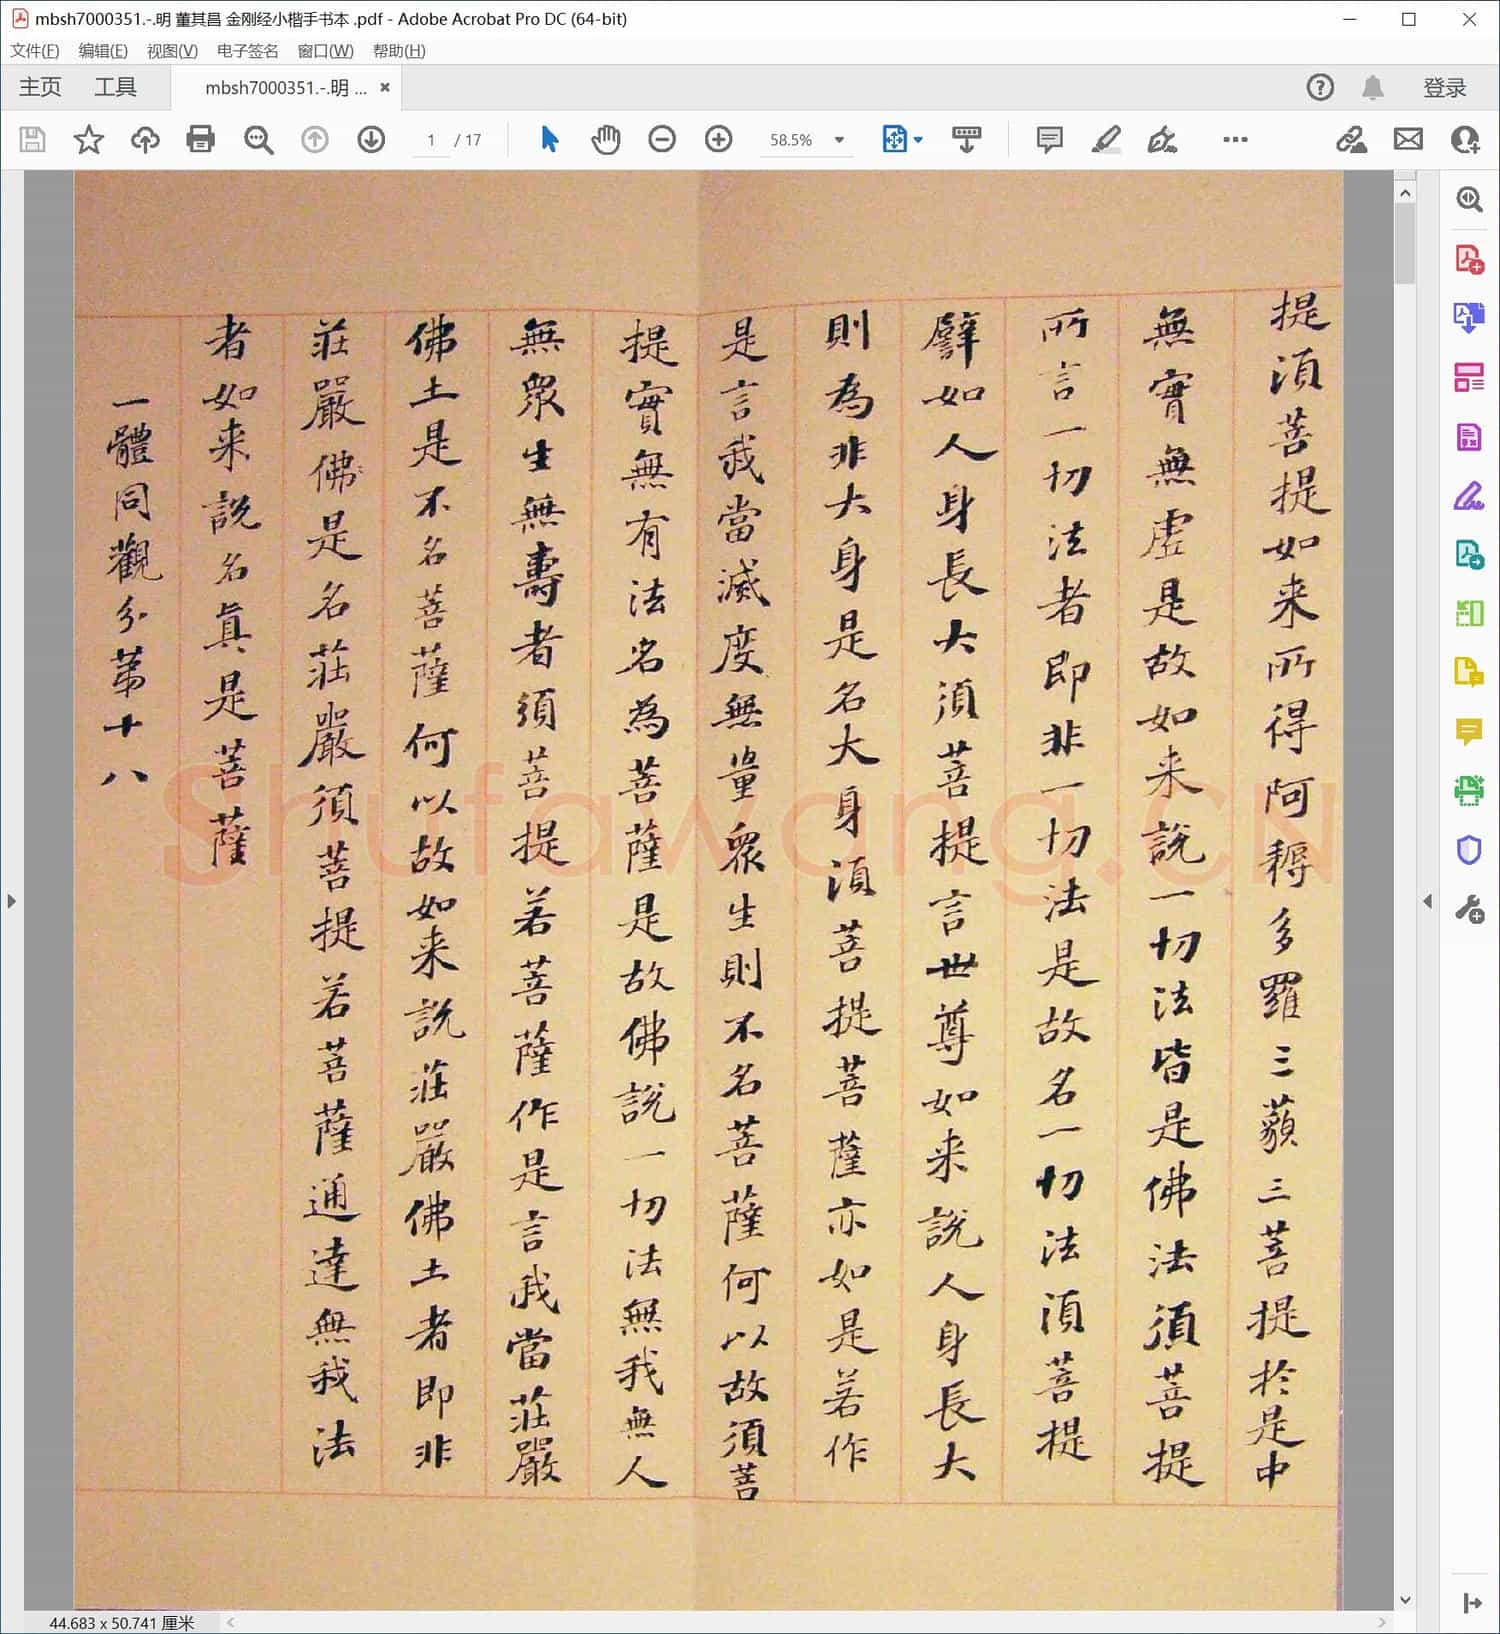The height and width of the screenshot is (1634, 1500).
Task: Switch to the 工具 tab
Action: pos(115,88)
